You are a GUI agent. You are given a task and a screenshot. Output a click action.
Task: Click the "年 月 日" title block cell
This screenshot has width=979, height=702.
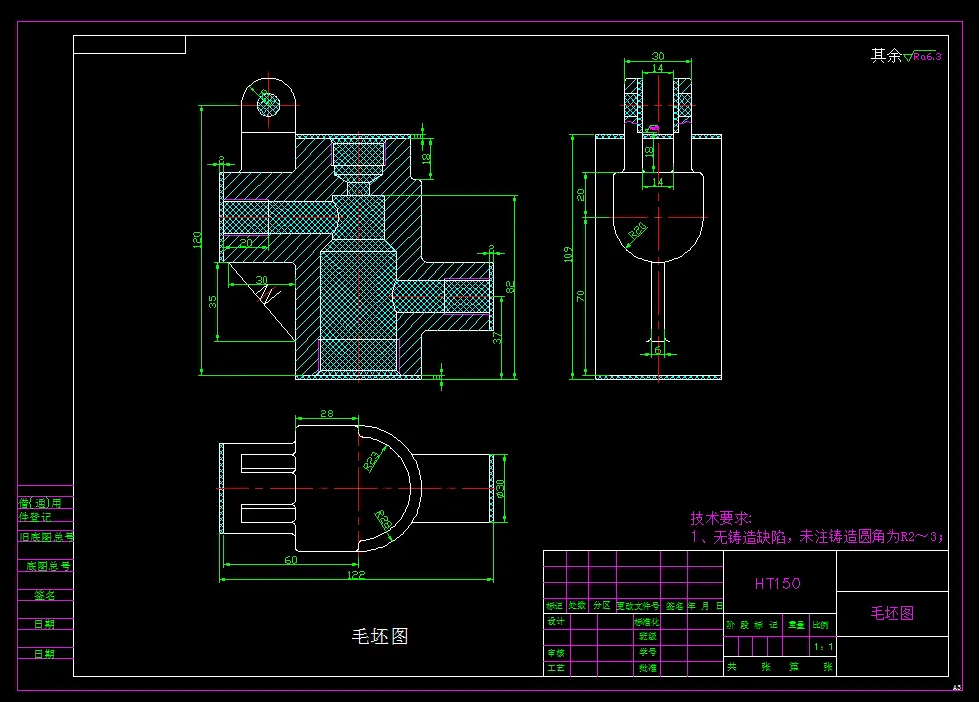tap(705, 606)
